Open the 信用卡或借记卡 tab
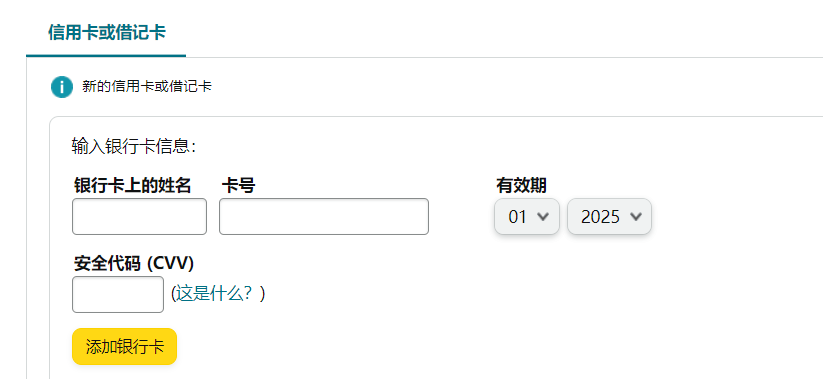 click(x=107, y=33)
